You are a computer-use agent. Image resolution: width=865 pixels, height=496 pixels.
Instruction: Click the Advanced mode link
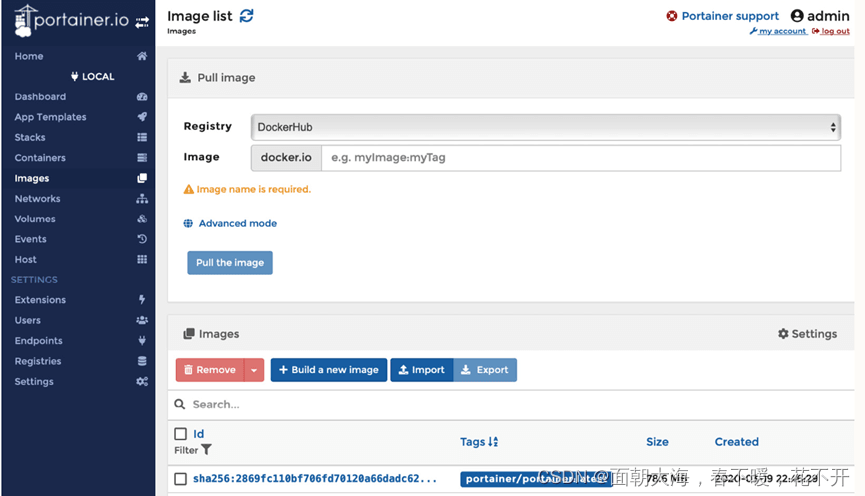[x=237, y=224]
